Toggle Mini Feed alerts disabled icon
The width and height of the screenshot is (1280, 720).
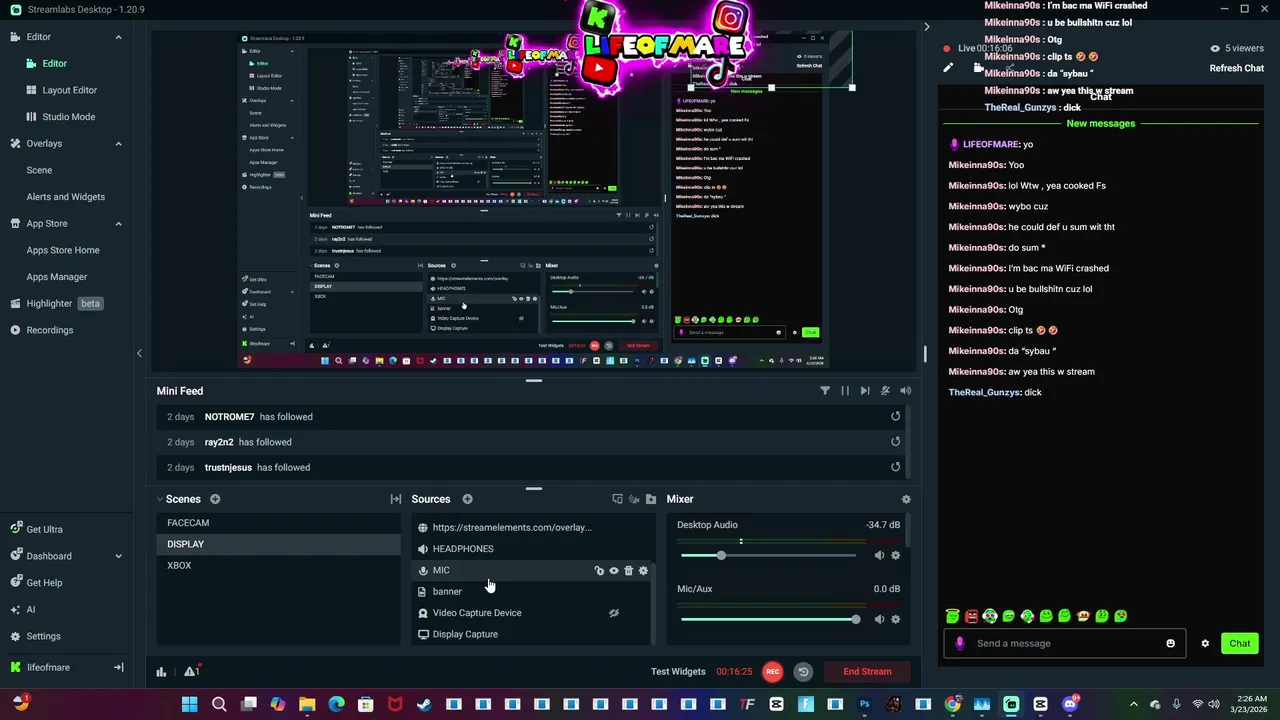[885, 391]
